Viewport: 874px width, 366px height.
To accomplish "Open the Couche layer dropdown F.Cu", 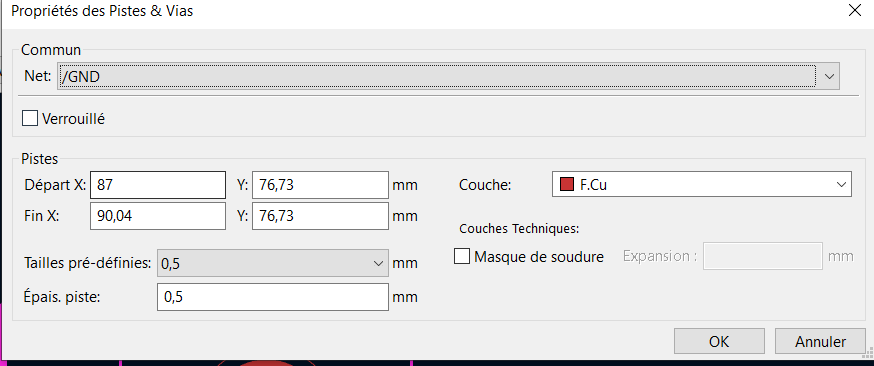I will pyautogui.click(x=702, y=185).
